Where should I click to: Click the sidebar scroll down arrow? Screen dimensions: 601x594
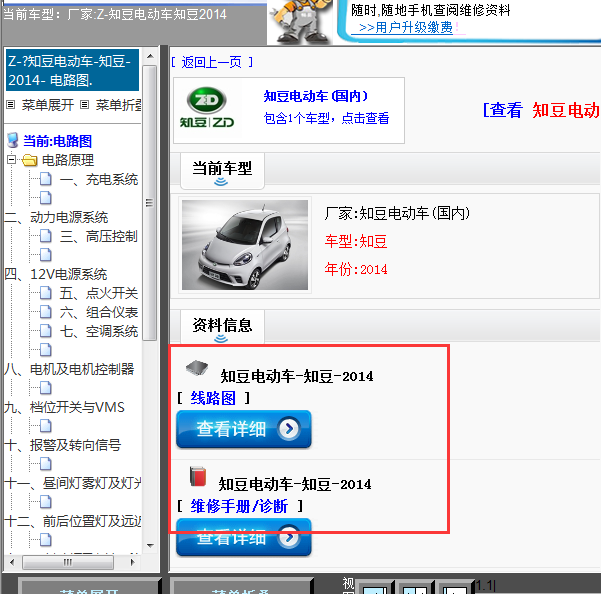pos(150,546)
